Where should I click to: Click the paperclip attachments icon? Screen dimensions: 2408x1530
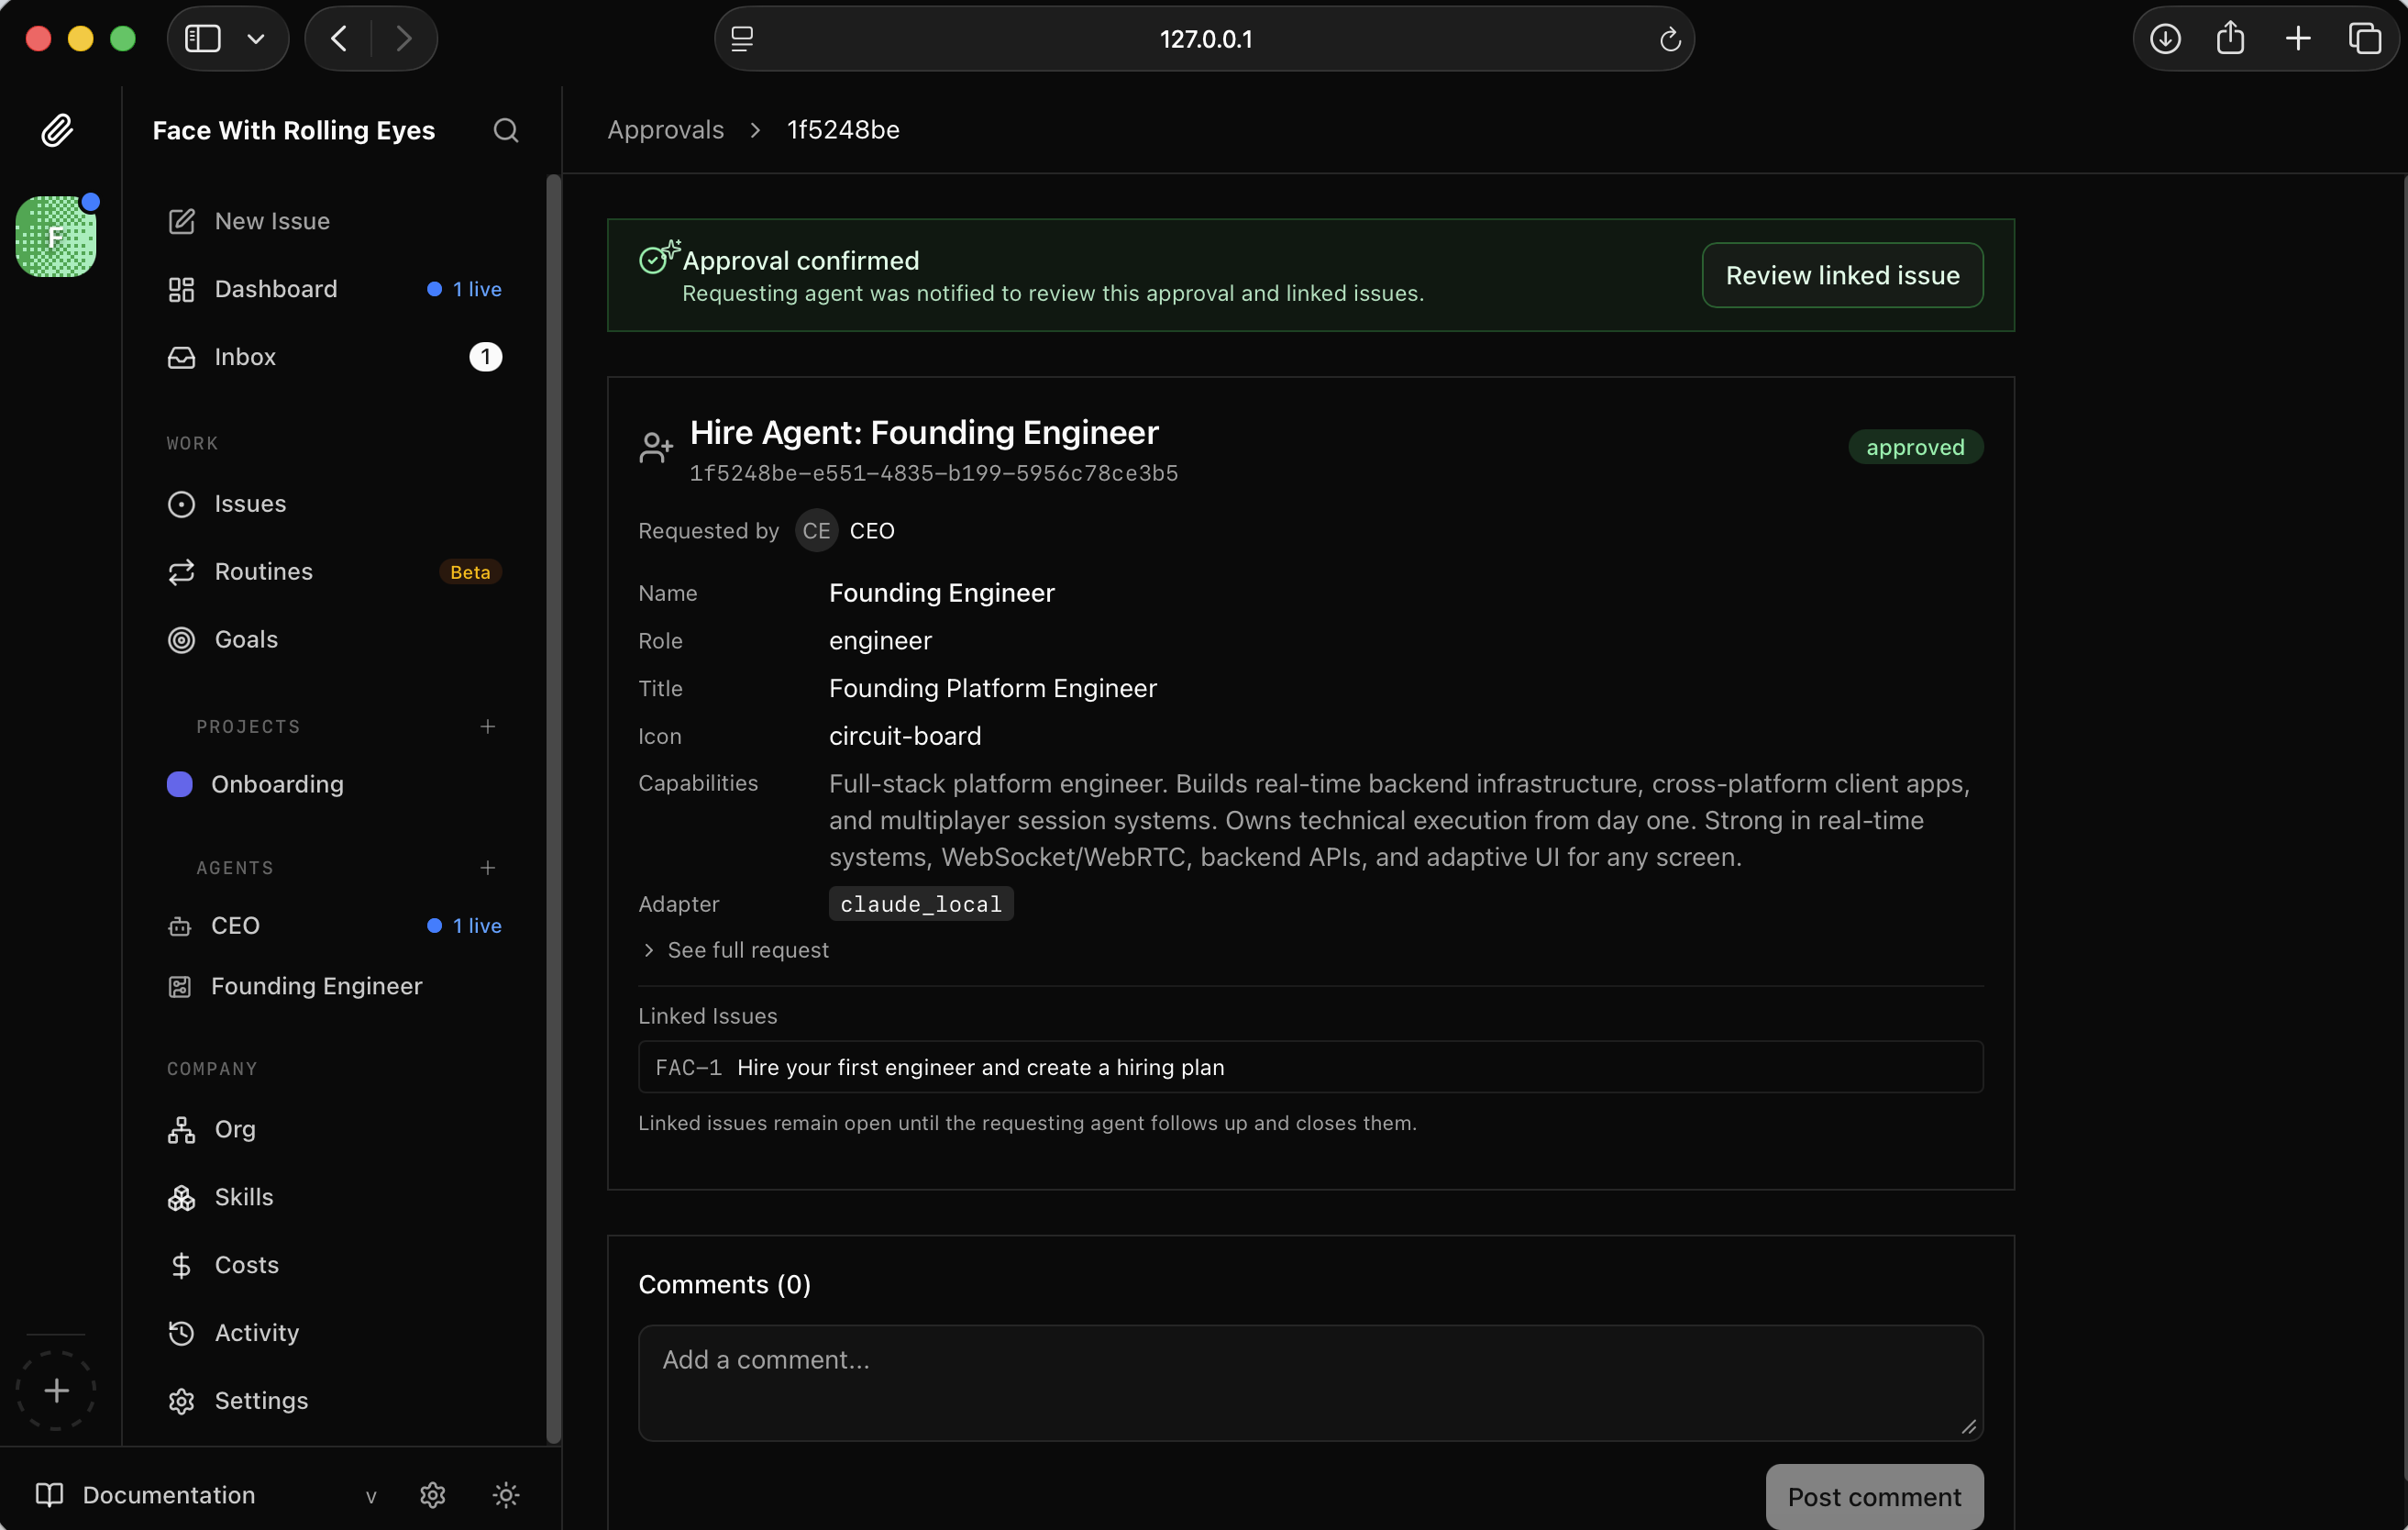pos(57,129)
